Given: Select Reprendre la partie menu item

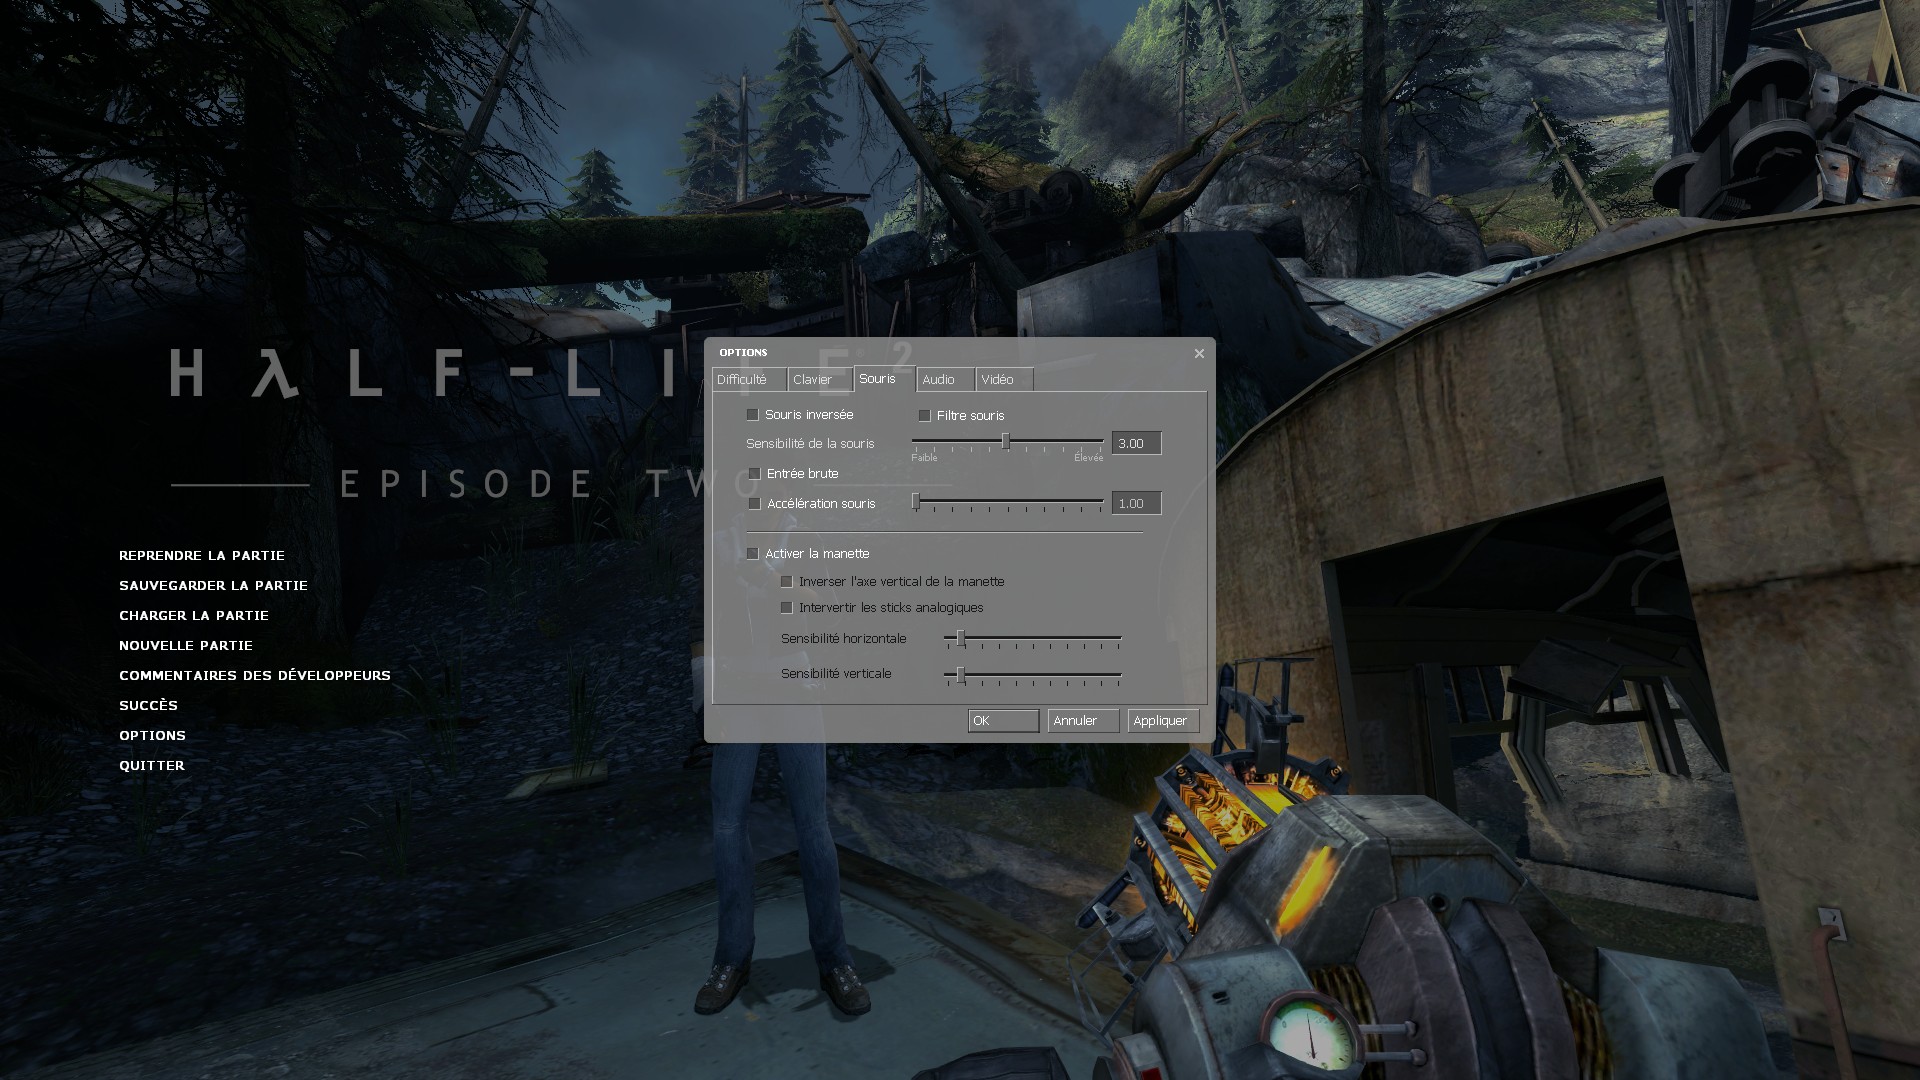Looking at the screenshot, I should 202,556.
